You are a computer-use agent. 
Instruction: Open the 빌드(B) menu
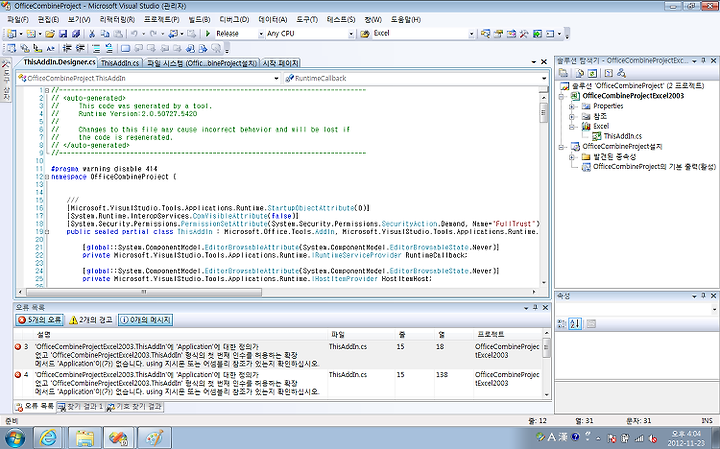tap(199, 20)
